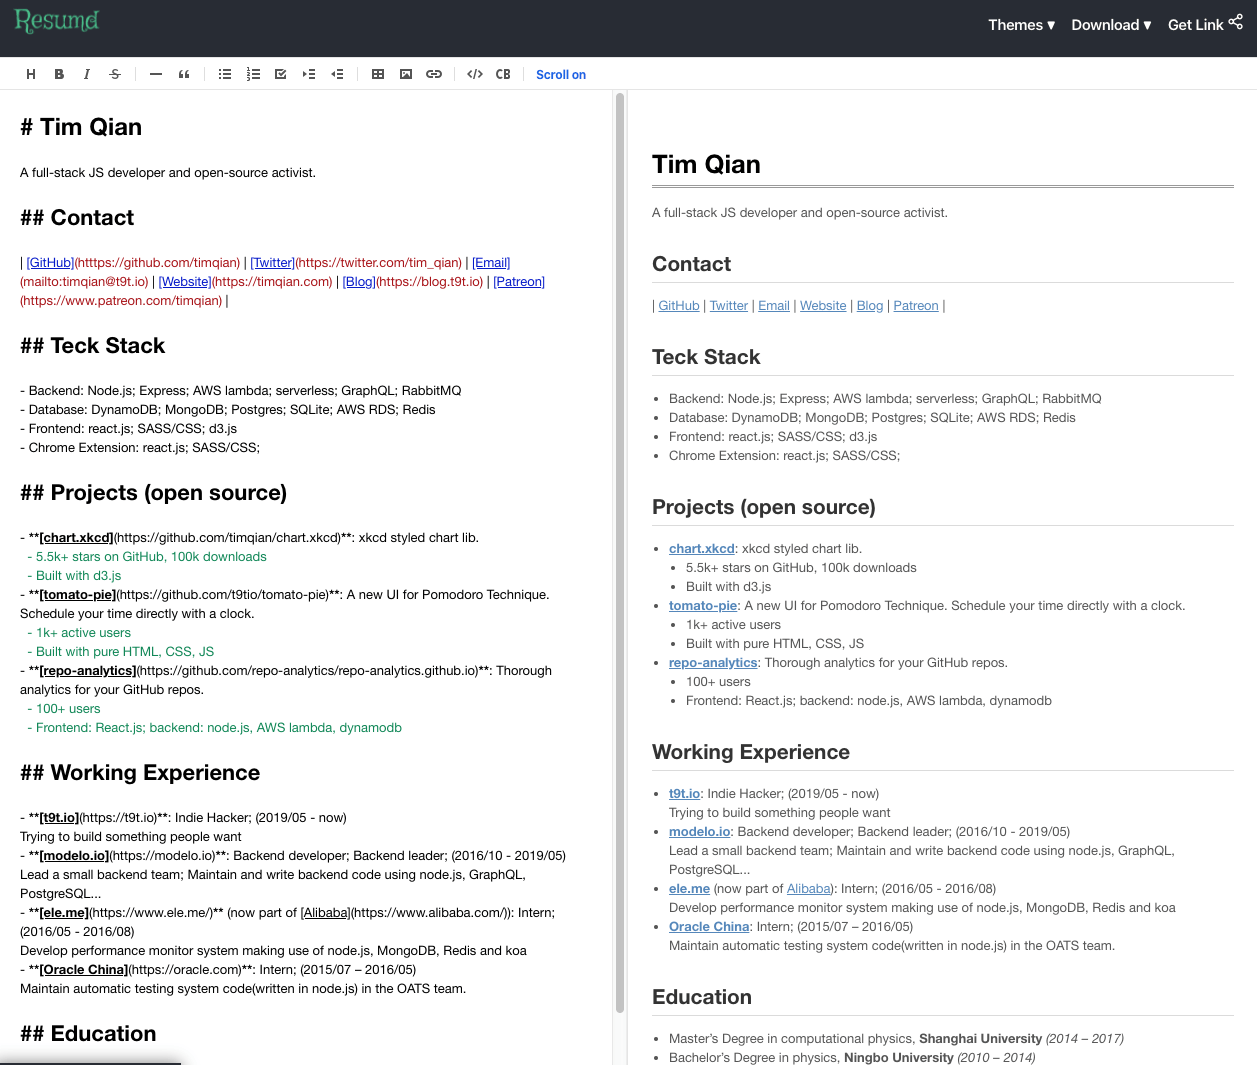The image size is (1257, 1065).
Task: Click the share icon next to Get Link
Action: 1236,22
